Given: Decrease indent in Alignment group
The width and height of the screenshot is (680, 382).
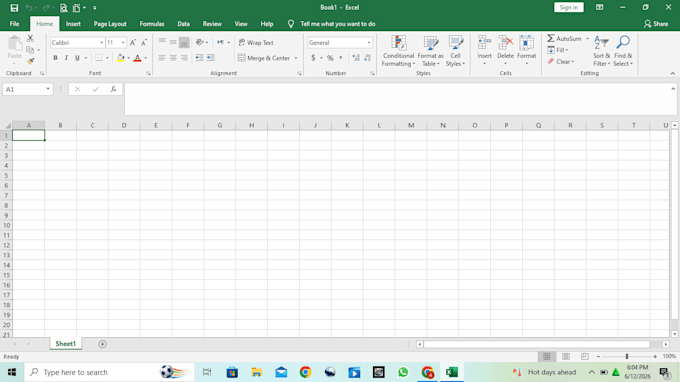Looking at the screenshot, I should [199, 58].
